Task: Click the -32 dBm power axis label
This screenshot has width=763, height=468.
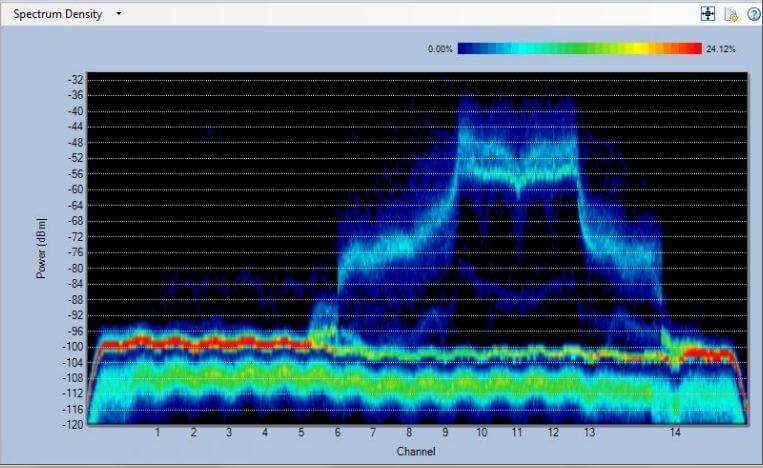Action: 74,79
